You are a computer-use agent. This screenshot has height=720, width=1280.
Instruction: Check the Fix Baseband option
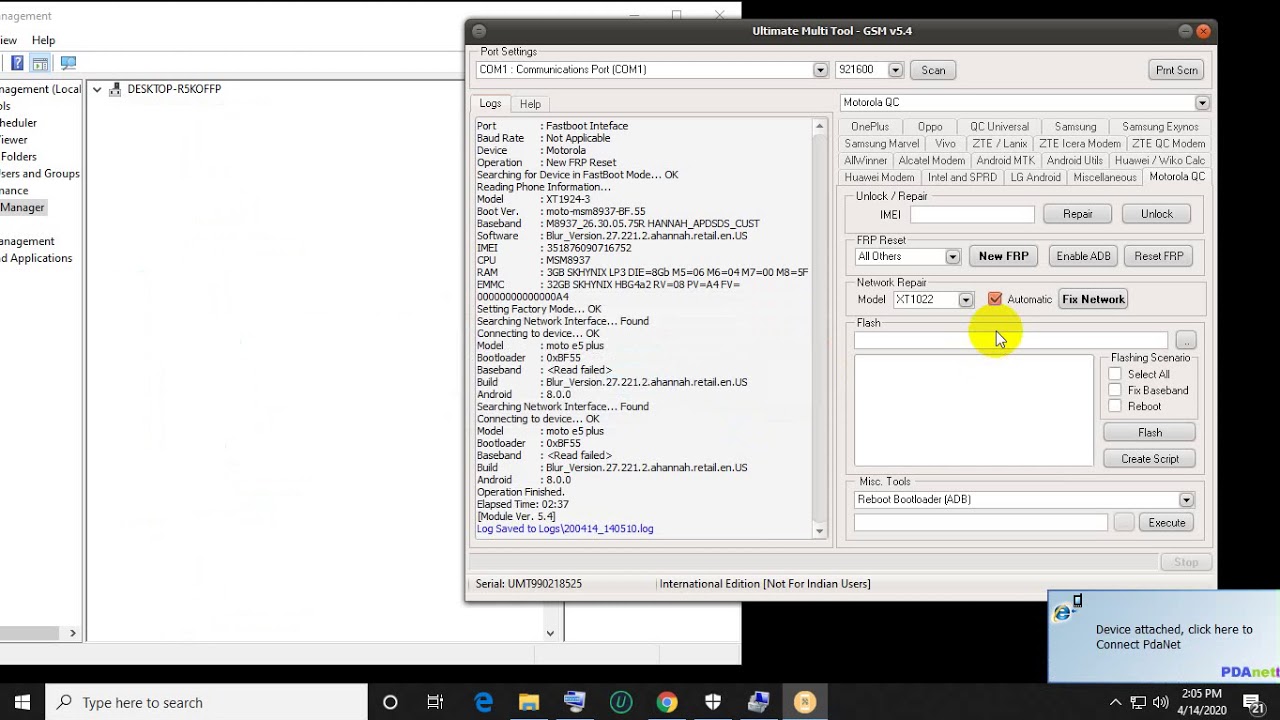[x=1115, y=390]
